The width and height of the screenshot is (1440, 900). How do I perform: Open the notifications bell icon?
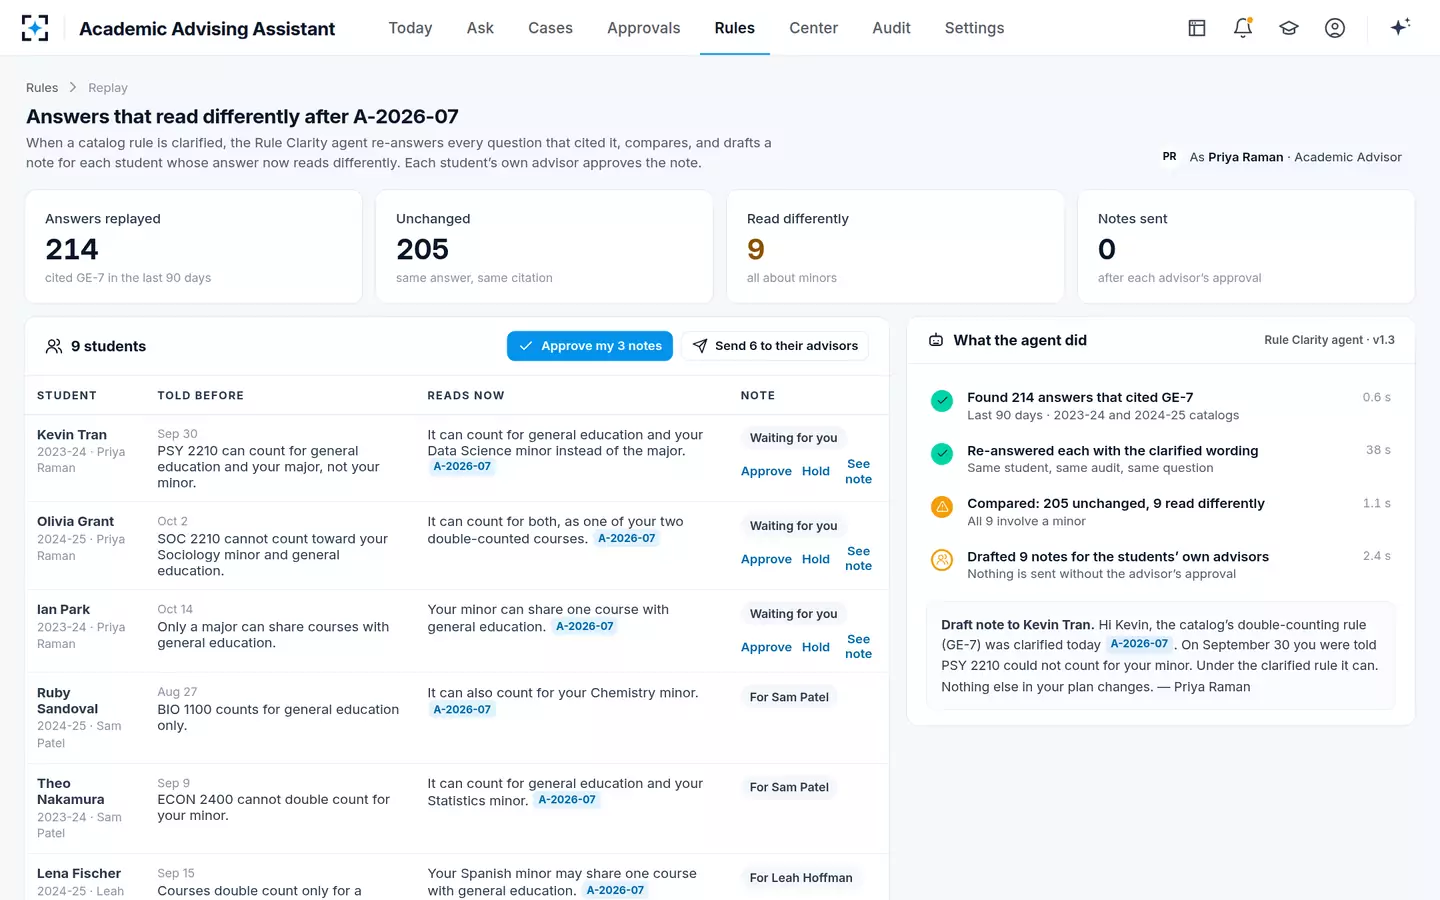click(1243, 28)
